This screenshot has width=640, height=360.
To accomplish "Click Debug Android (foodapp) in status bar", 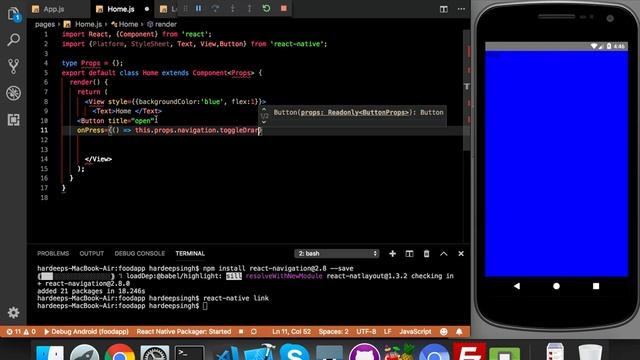I will click(86, 331).
